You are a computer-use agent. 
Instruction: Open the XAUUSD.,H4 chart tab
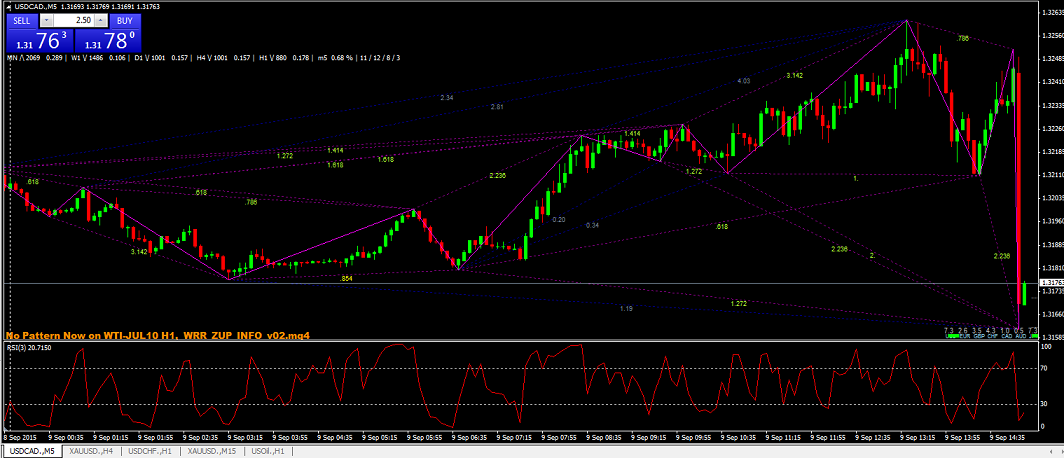coord(95,451)
